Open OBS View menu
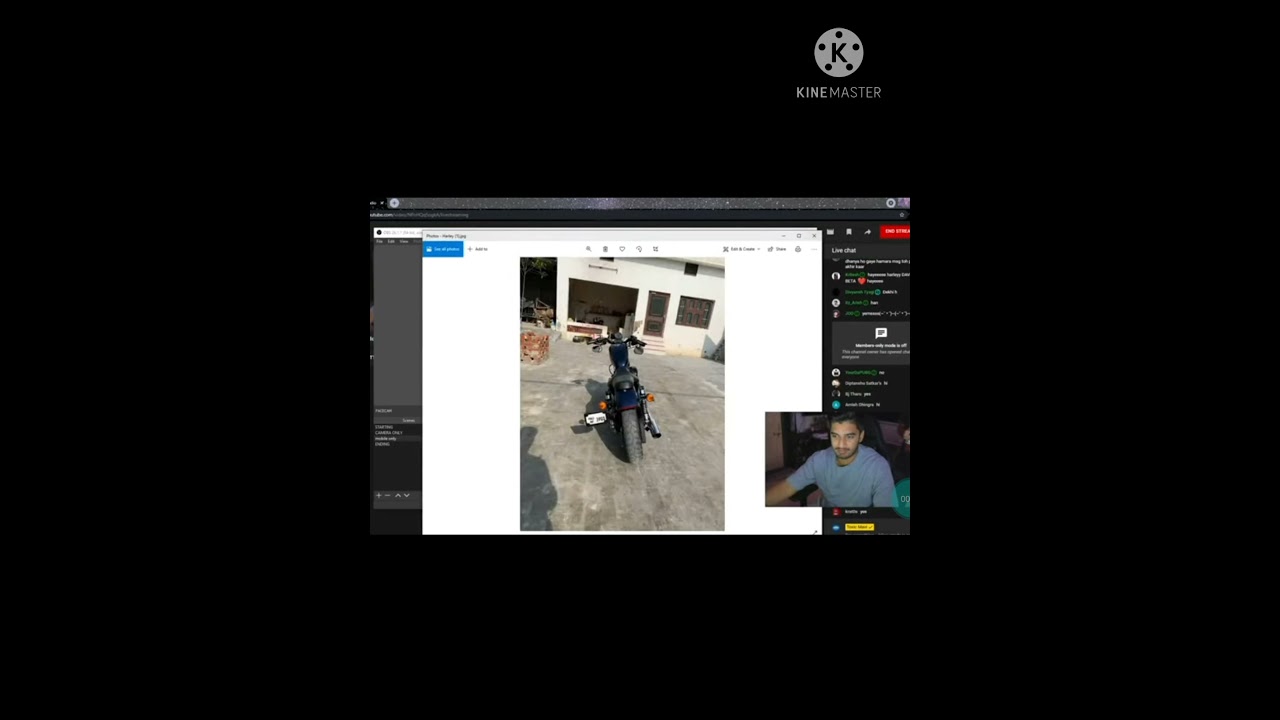 (404, 241)
